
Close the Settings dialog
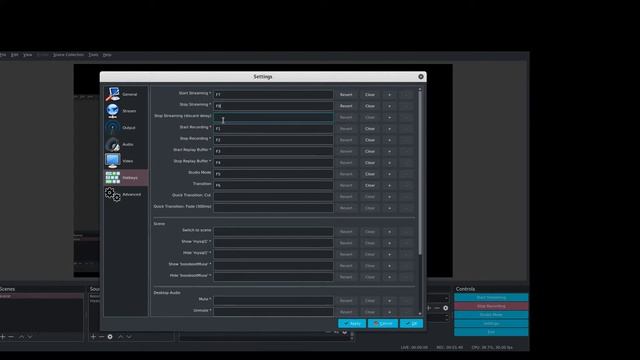click(x=421, y=77)
